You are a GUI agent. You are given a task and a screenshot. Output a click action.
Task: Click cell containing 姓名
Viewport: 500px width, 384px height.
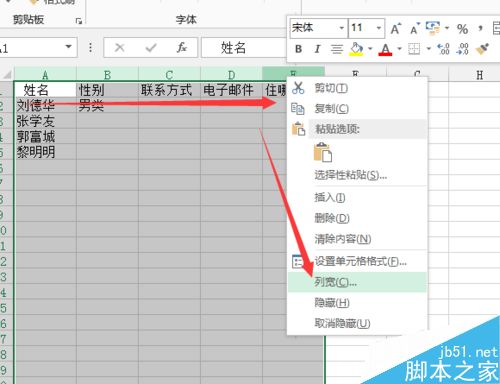[x=45, y=90]
